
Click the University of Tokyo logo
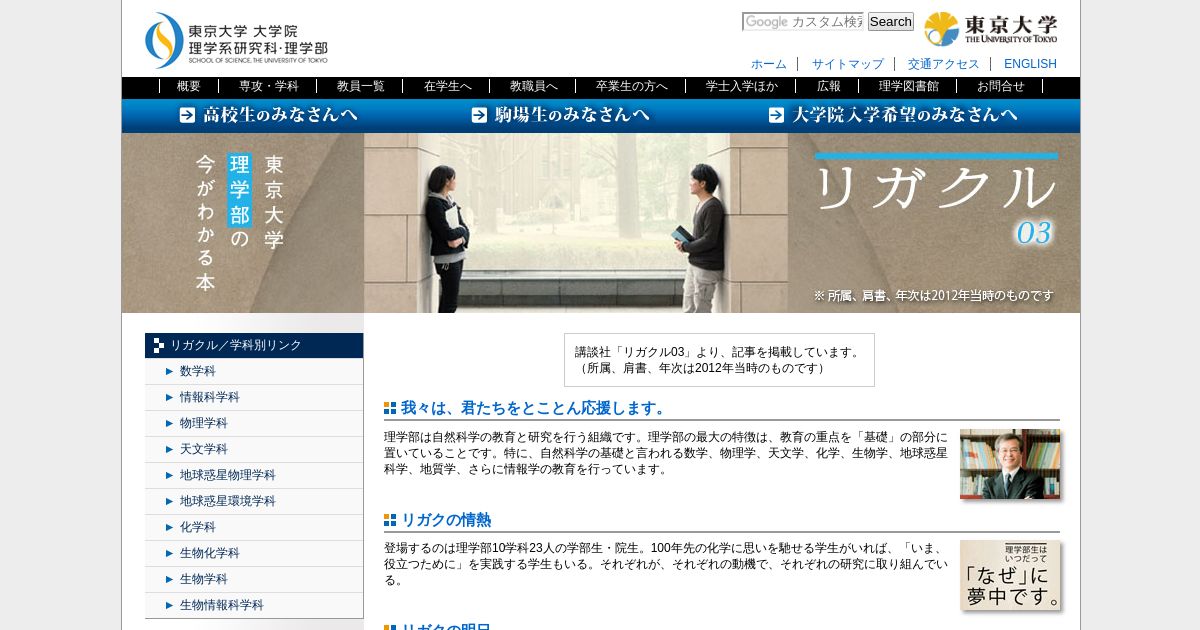coord(990,29)
